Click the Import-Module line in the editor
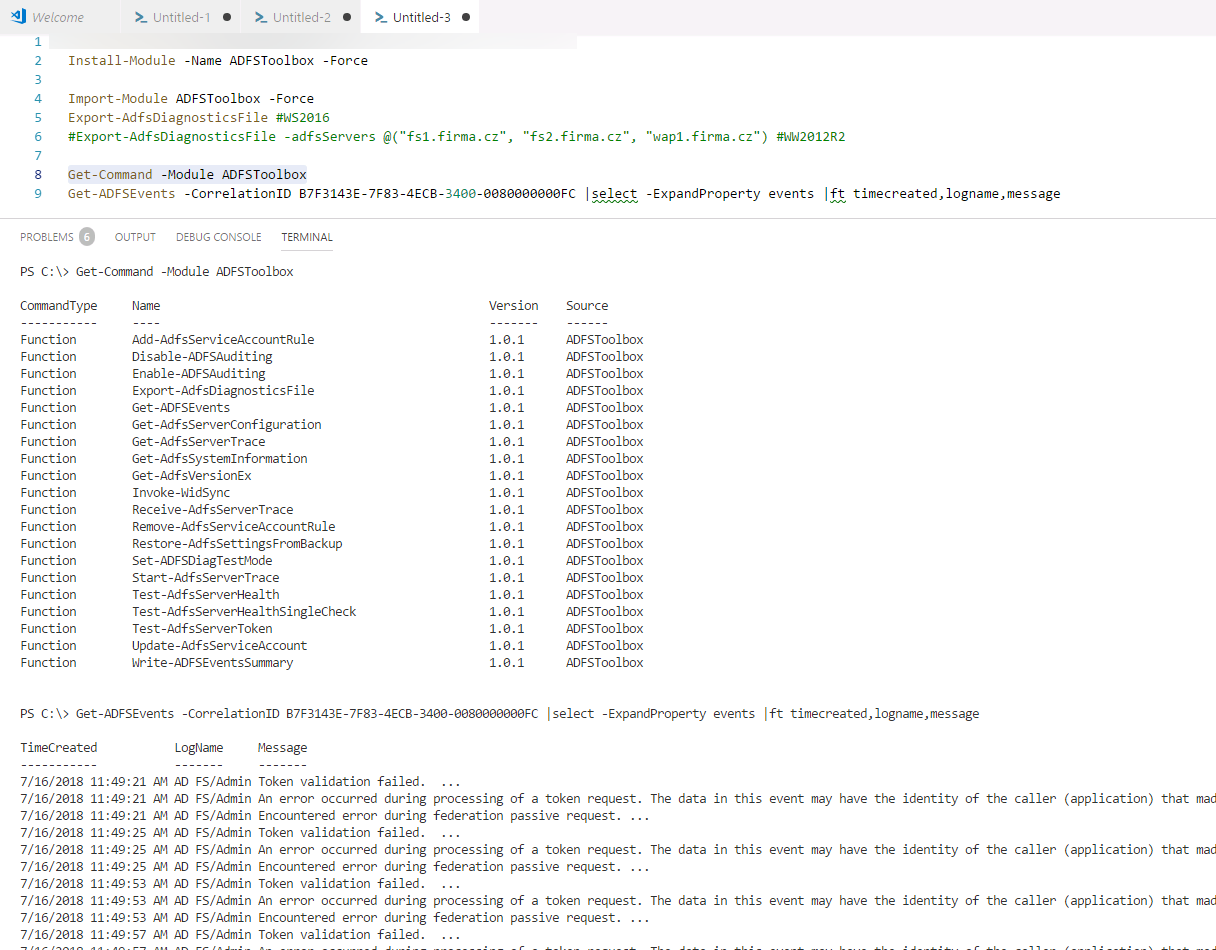This screenshot has width=1216, height=950. pos(191,99)
